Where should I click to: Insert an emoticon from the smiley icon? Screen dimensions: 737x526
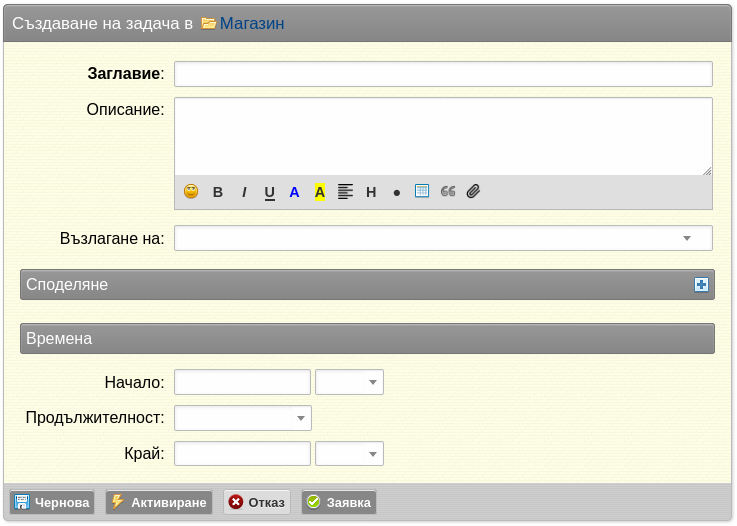coord(191,192)
